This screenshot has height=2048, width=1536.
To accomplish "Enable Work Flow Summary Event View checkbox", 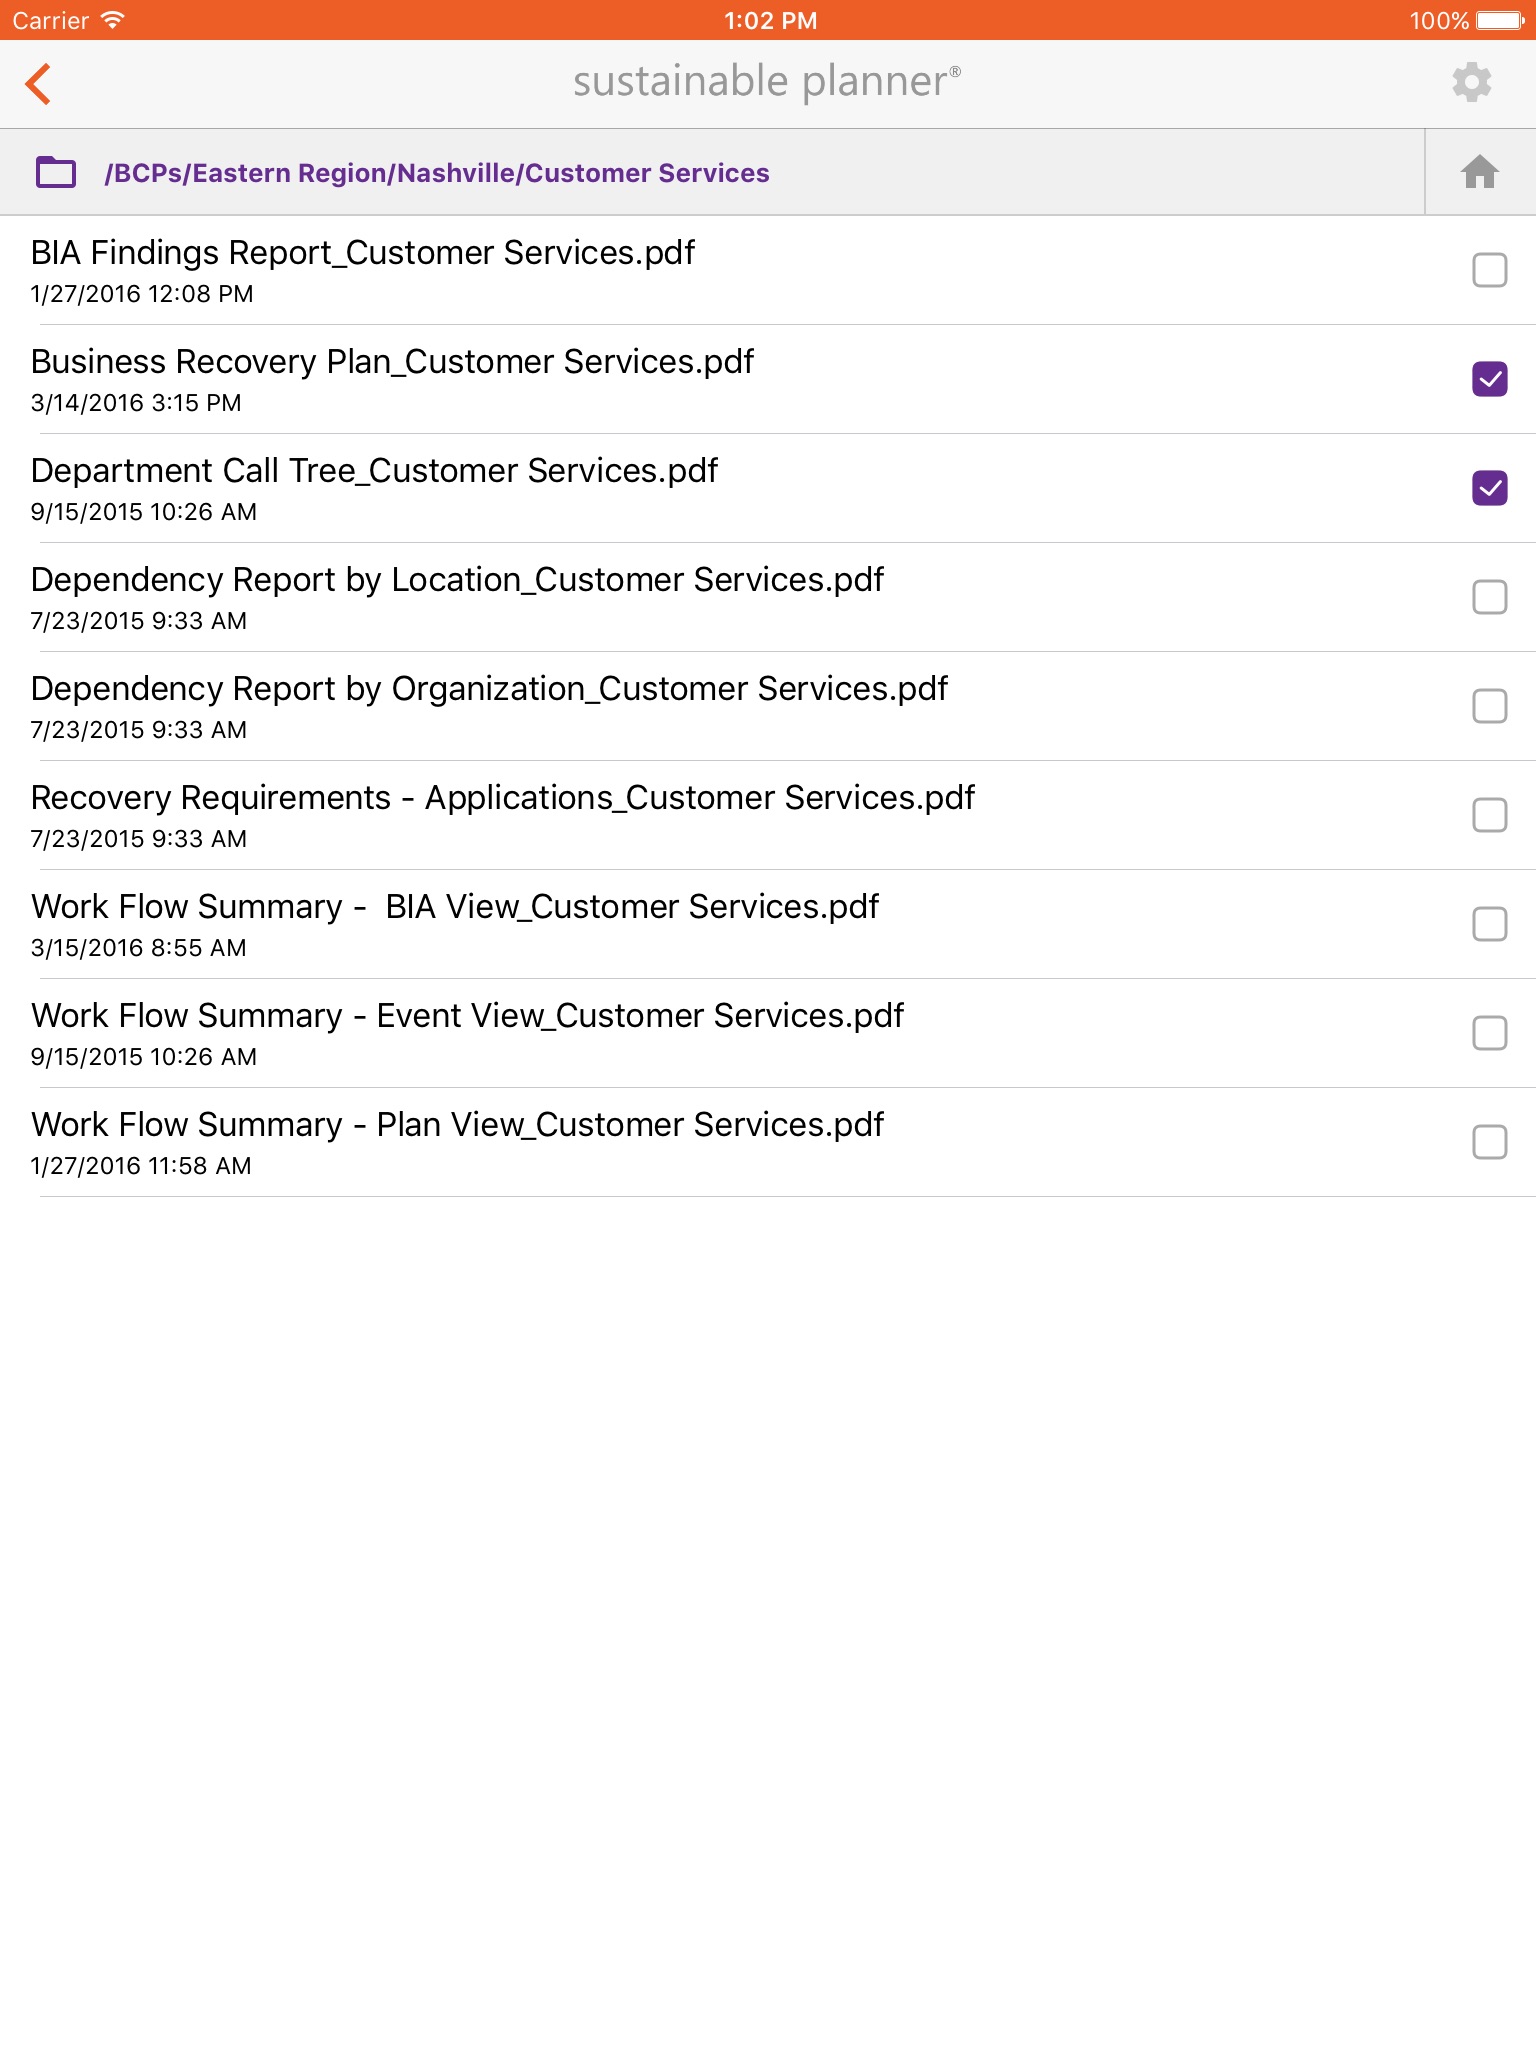I will click(x=1489, y=1033).
